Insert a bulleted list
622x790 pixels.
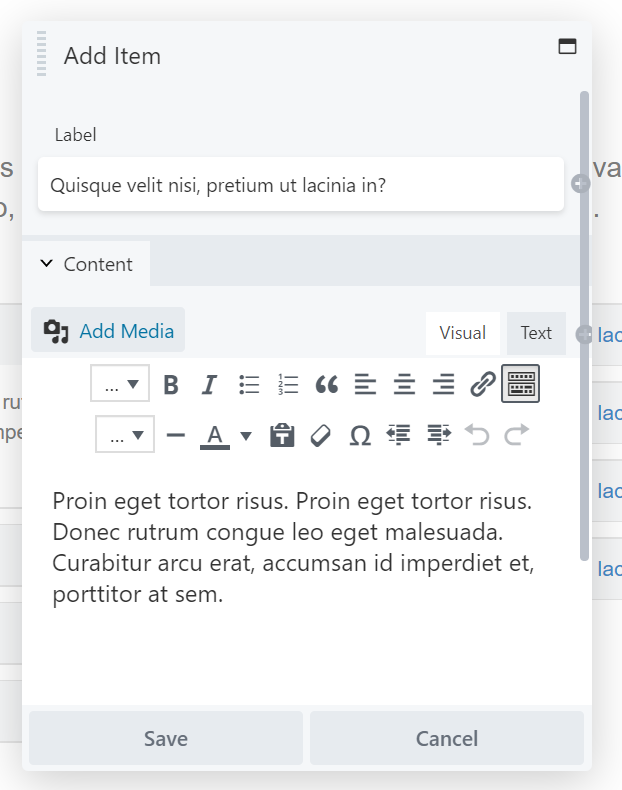pyautogui.click(x=249, y=385)
